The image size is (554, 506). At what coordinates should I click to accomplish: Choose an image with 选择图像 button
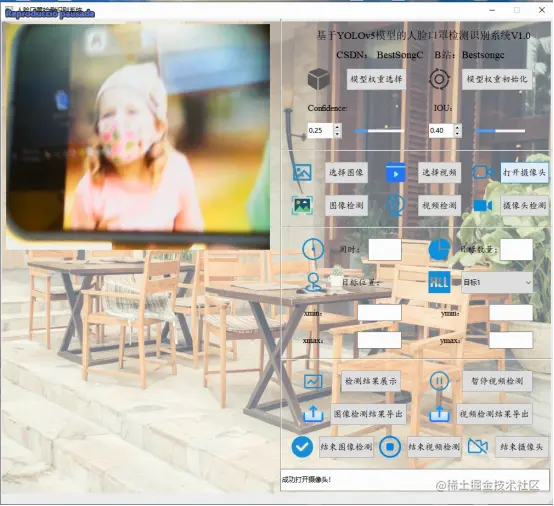tap(346, 172)
